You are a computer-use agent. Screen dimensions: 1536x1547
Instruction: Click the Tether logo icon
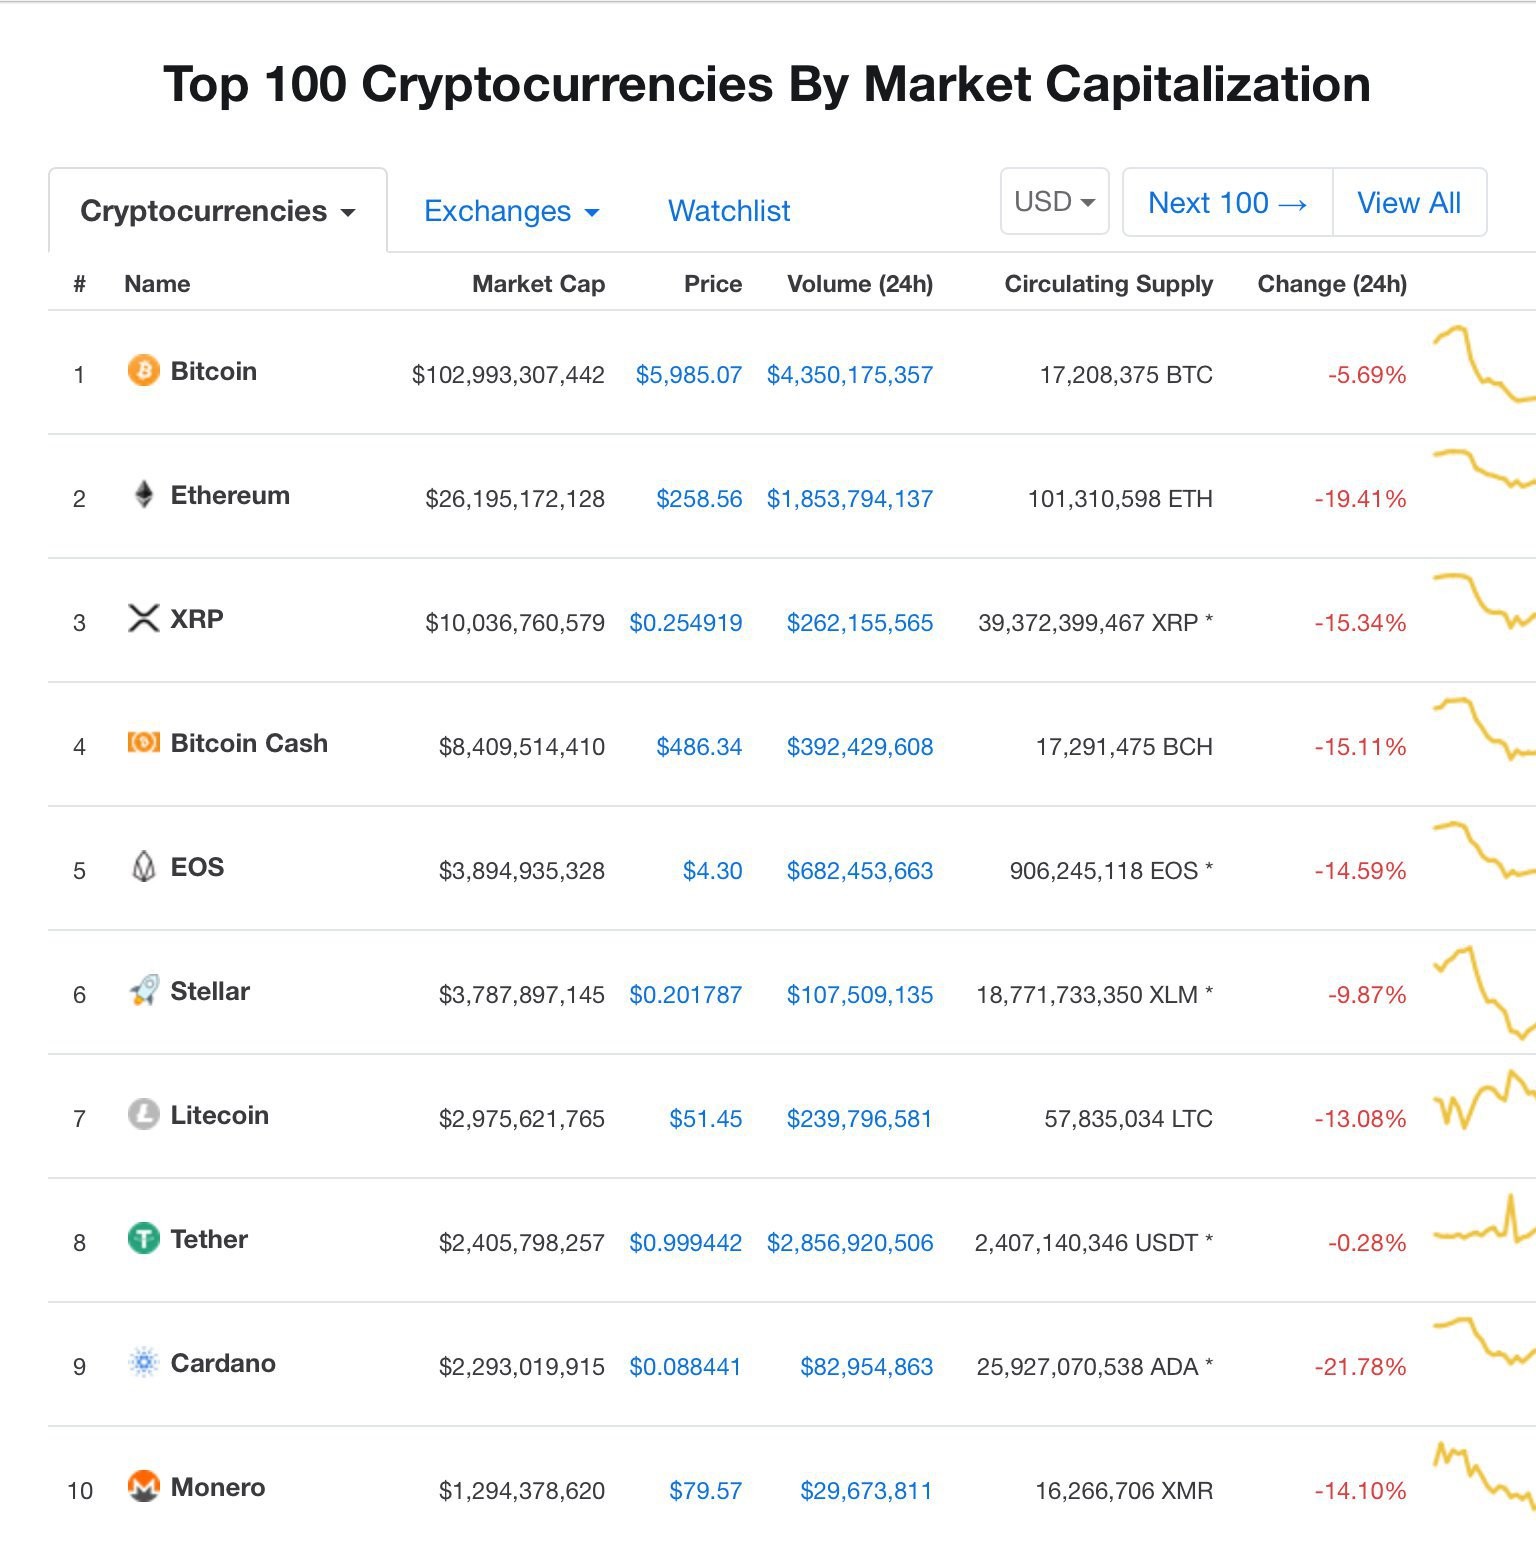143,1238
